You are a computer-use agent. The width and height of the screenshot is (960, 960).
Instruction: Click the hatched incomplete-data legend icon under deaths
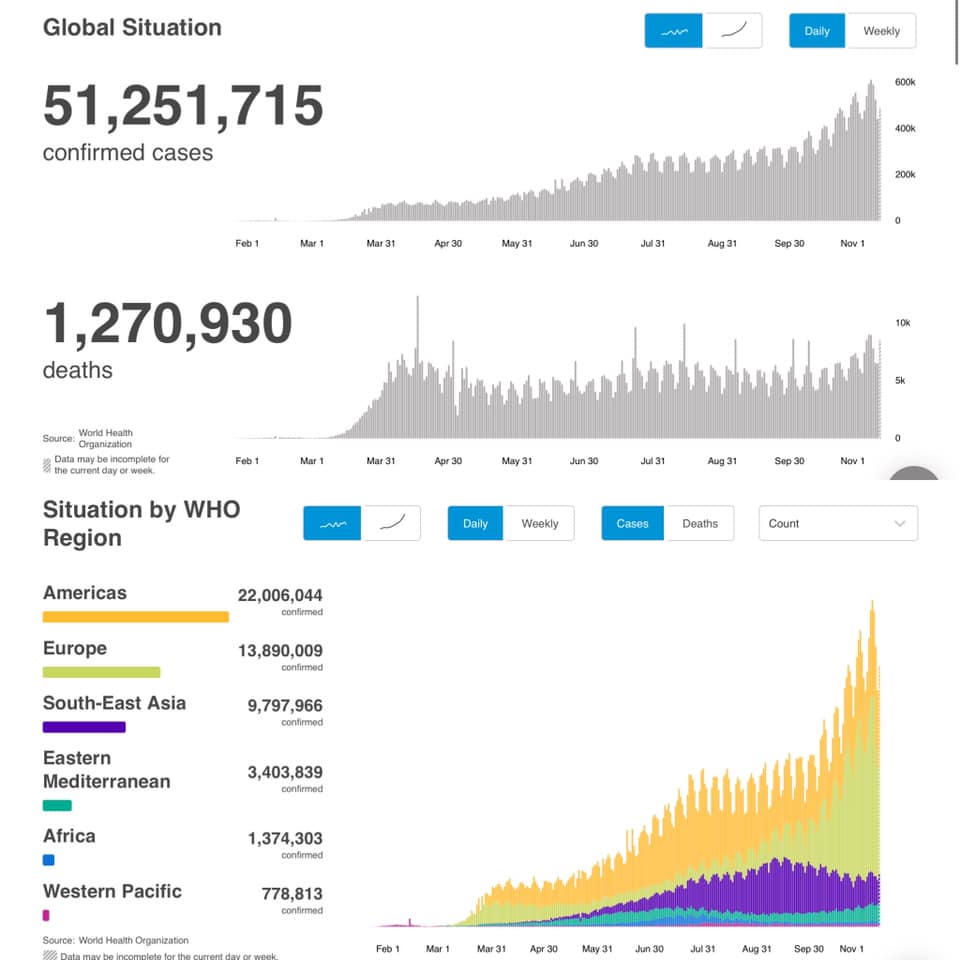click(x=47, y=465)
